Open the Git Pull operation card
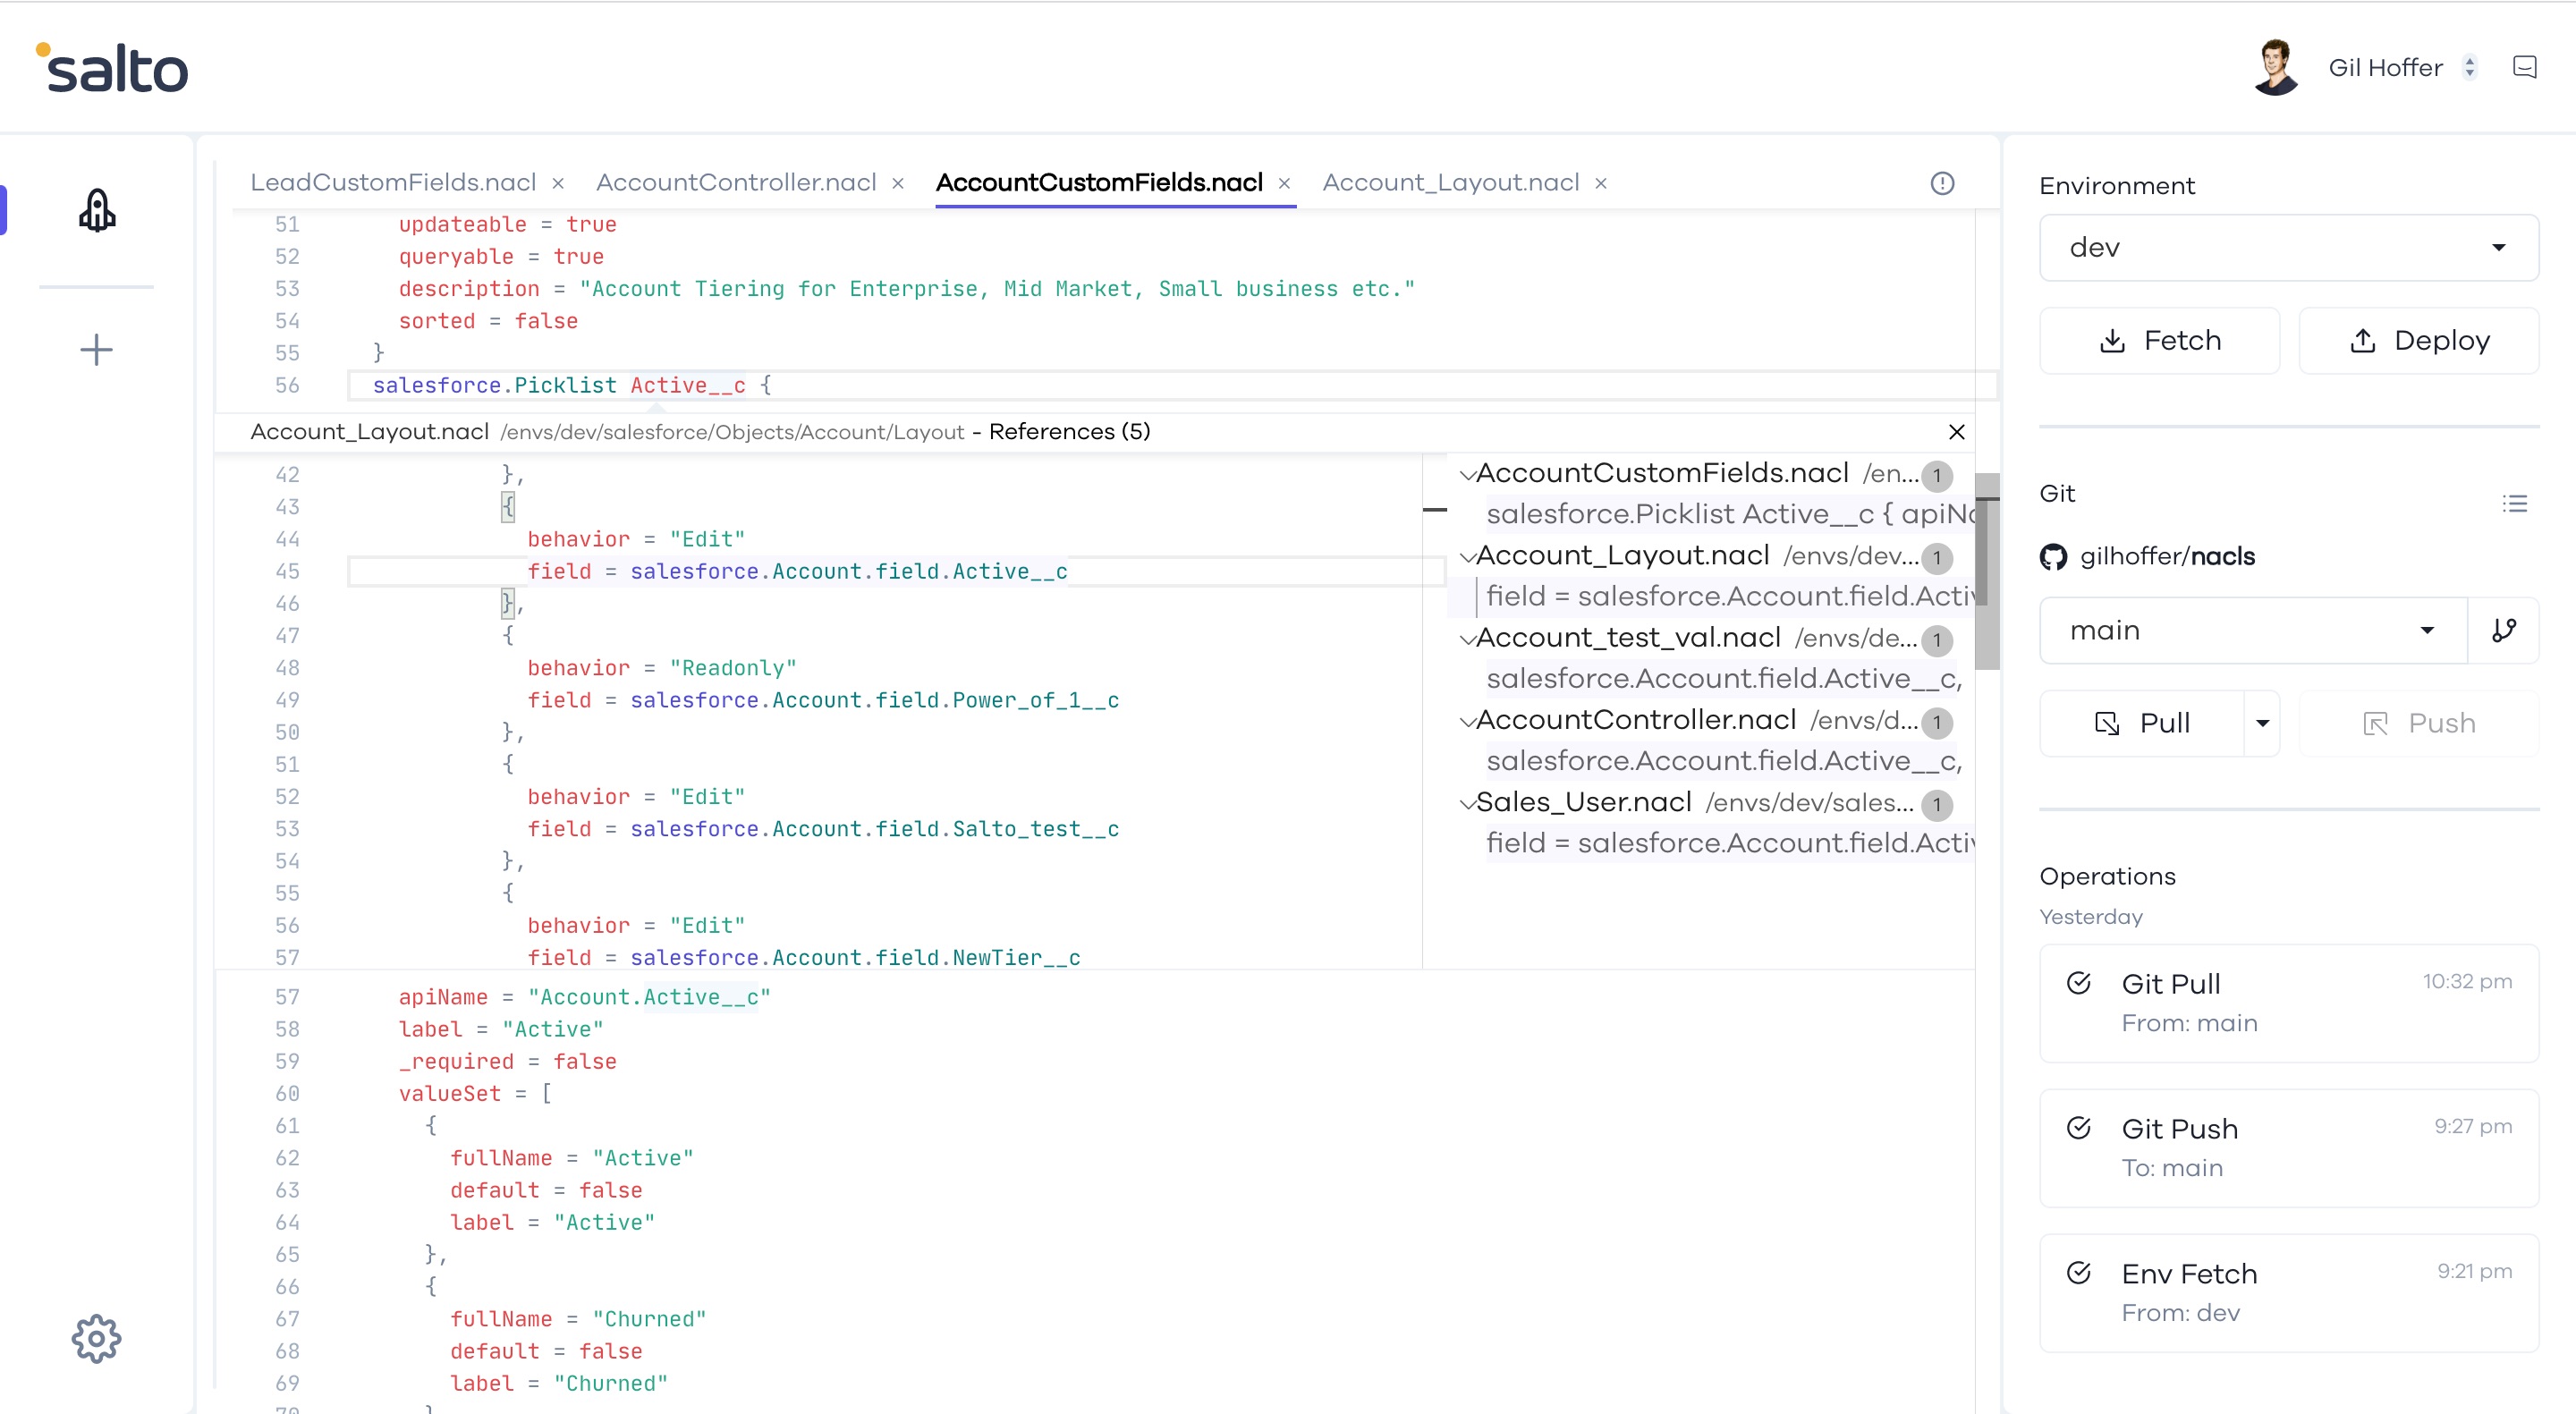The image size is (2576, 1414). tap(2288, 1003)
